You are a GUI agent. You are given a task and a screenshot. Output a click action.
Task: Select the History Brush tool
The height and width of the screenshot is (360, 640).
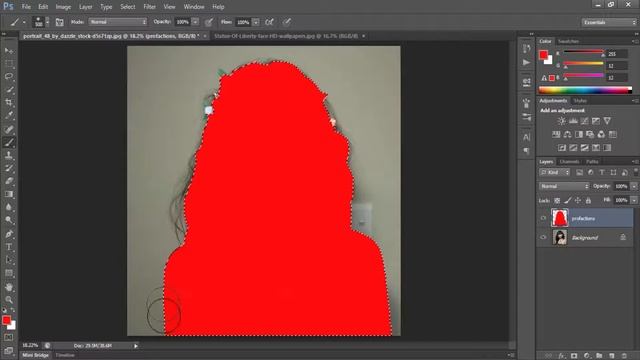point(9,168)
